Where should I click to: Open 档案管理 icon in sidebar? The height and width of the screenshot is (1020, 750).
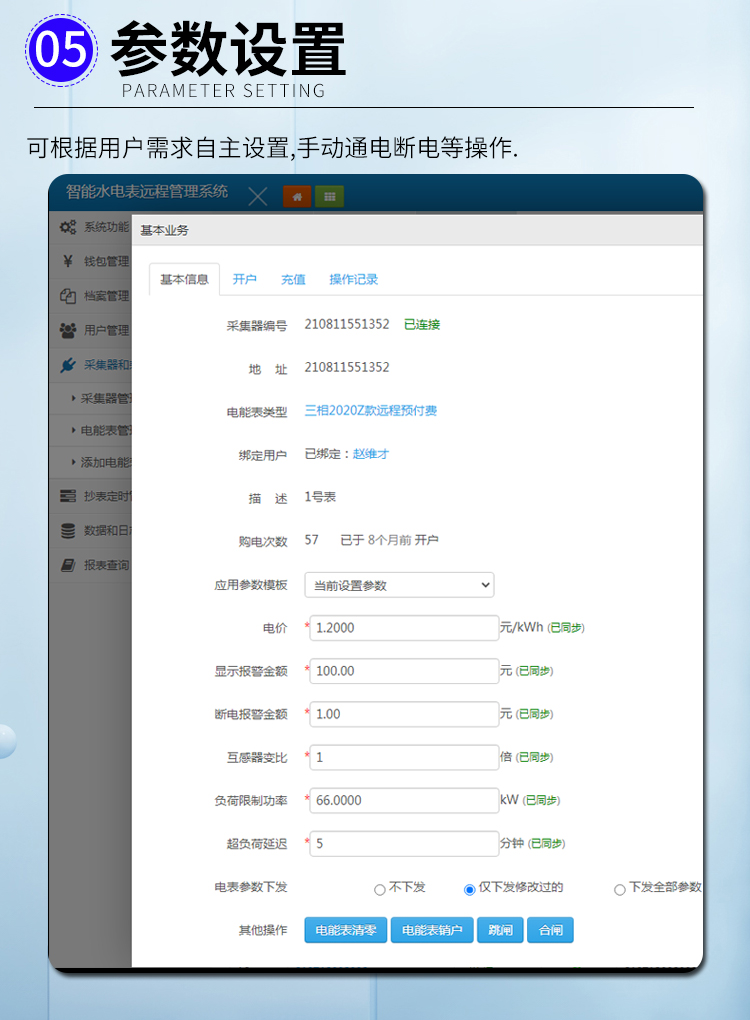click(68, 296)
